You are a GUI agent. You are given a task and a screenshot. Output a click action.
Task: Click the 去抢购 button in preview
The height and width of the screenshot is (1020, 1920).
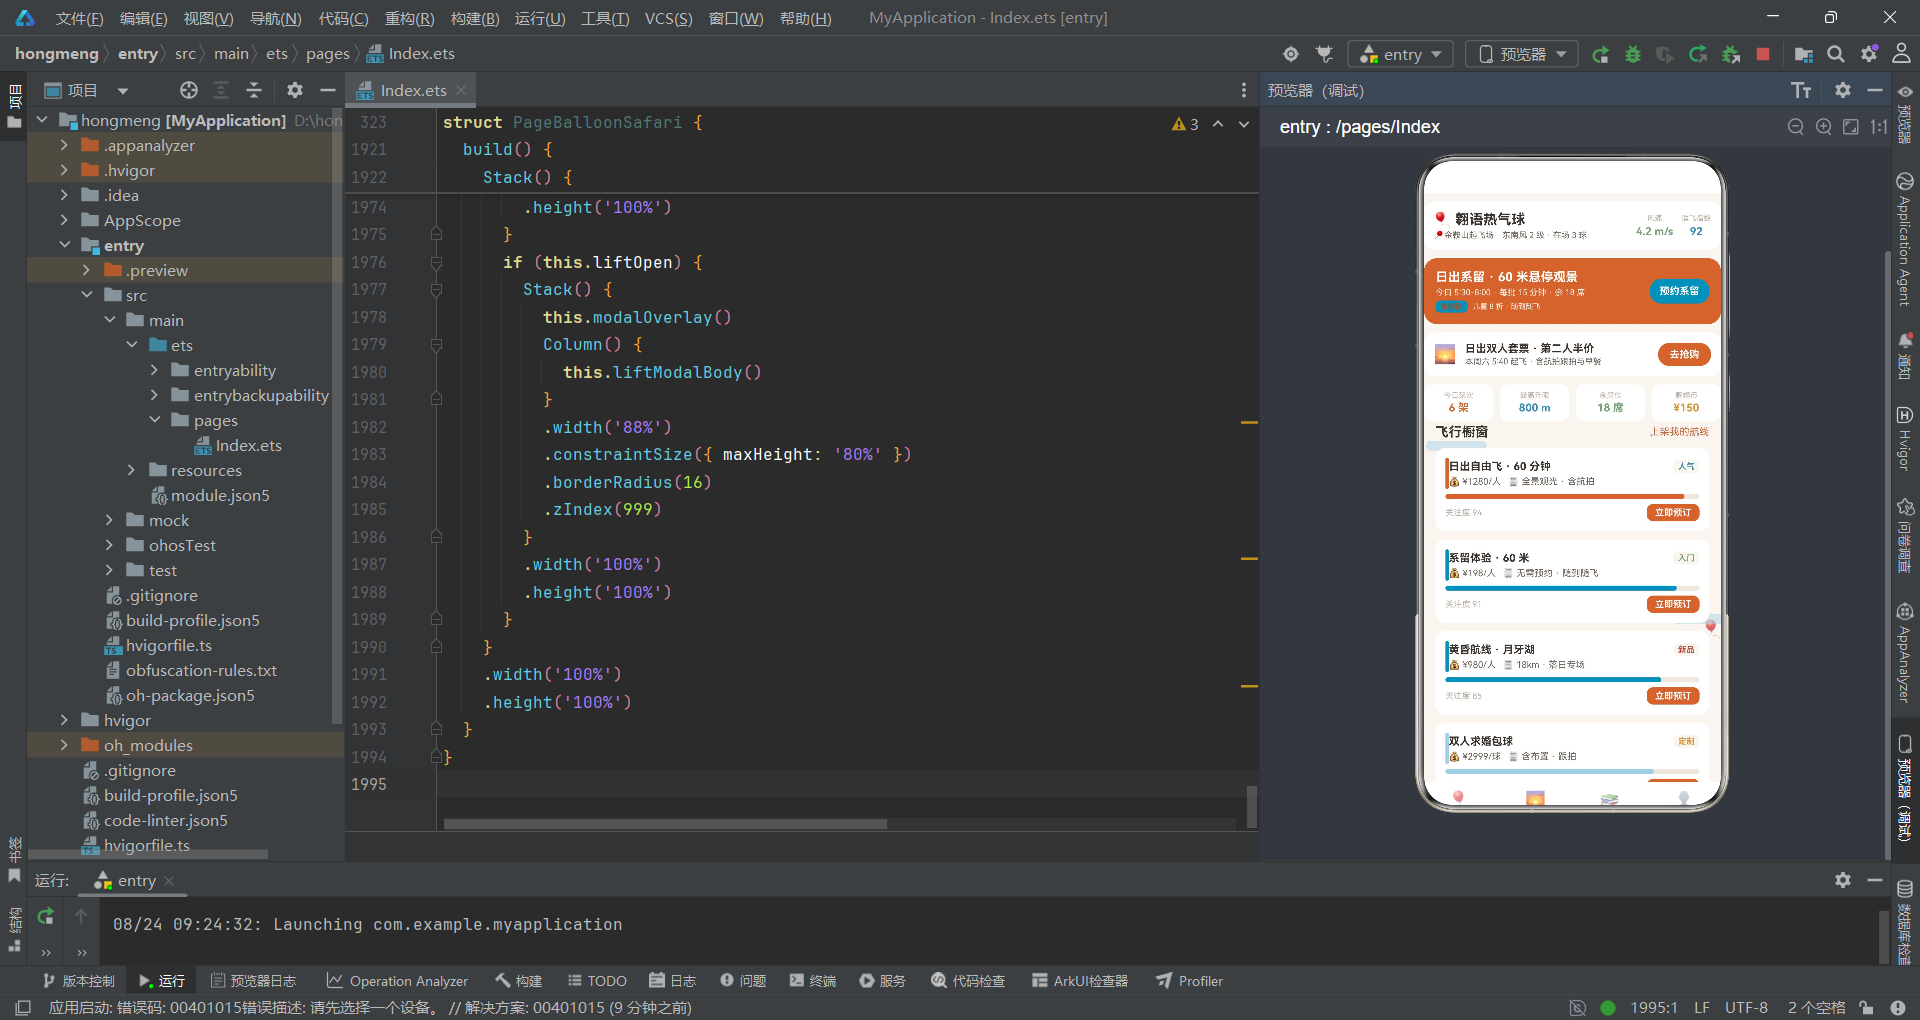pyautogui.click(x=1684, y=354)
